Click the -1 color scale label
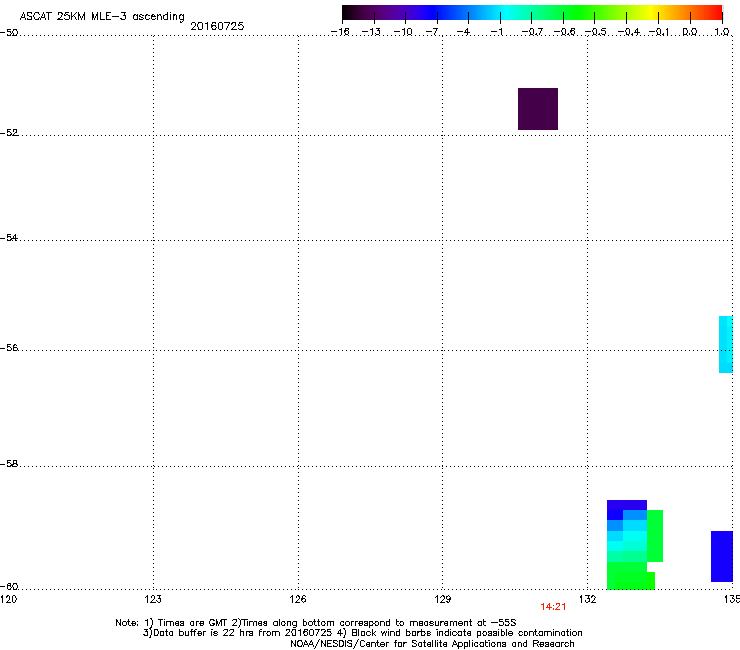The width and height of the screenshot is (740, 650). click(496, 32)
